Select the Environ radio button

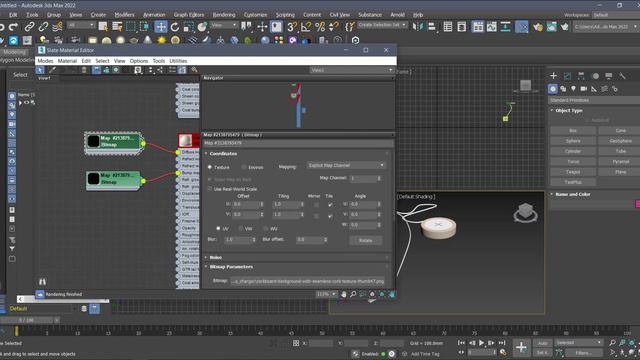(244, 167)
